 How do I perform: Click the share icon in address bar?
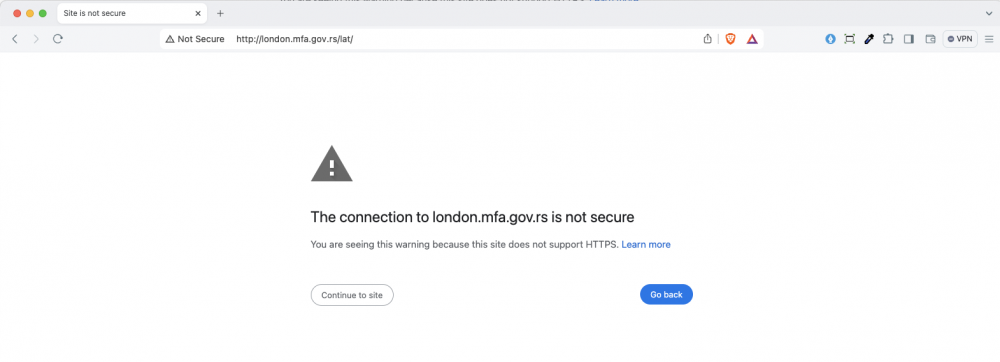[x=707, y=39]
